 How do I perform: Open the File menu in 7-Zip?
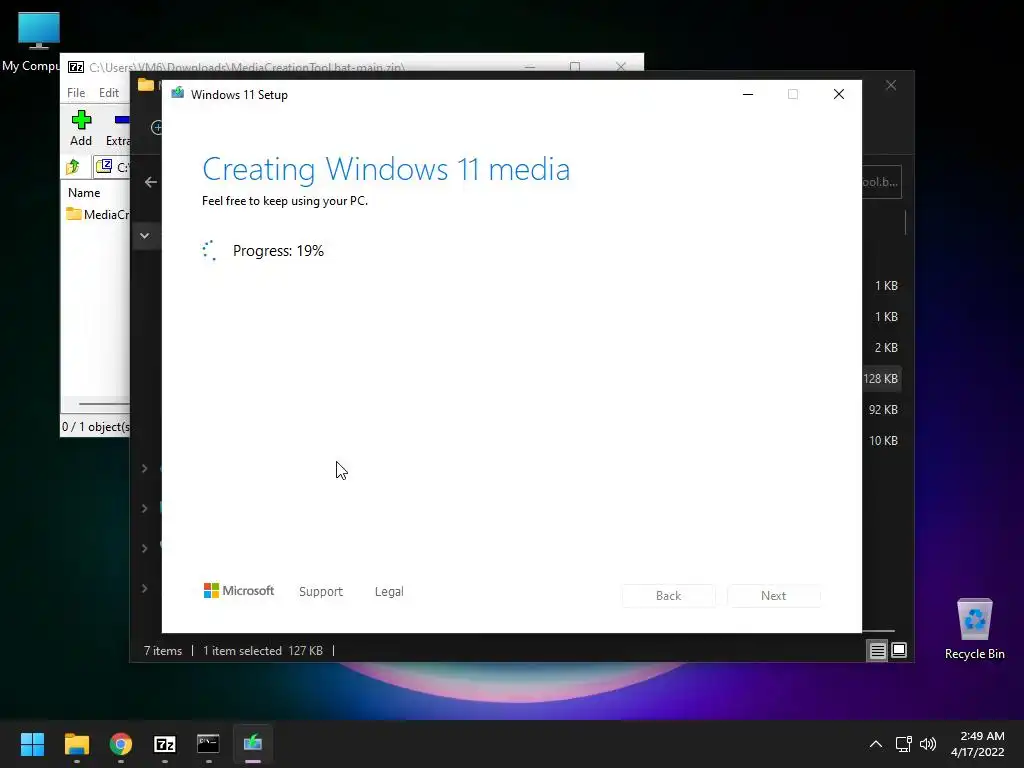[76, 93]
